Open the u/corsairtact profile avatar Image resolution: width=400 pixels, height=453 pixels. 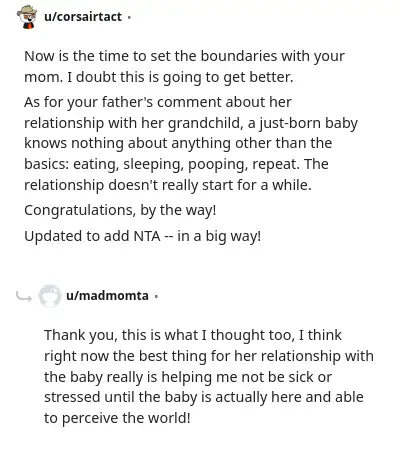click(x=27, y=17)
